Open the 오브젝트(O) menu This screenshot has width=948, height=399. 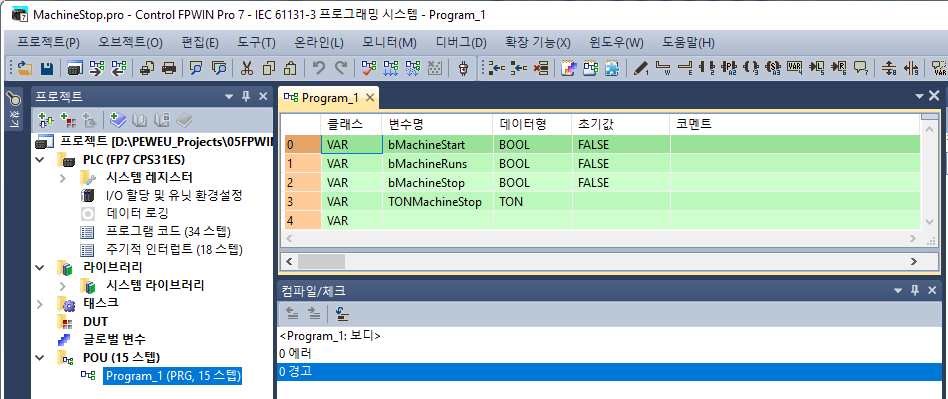[x=131, y=43]
